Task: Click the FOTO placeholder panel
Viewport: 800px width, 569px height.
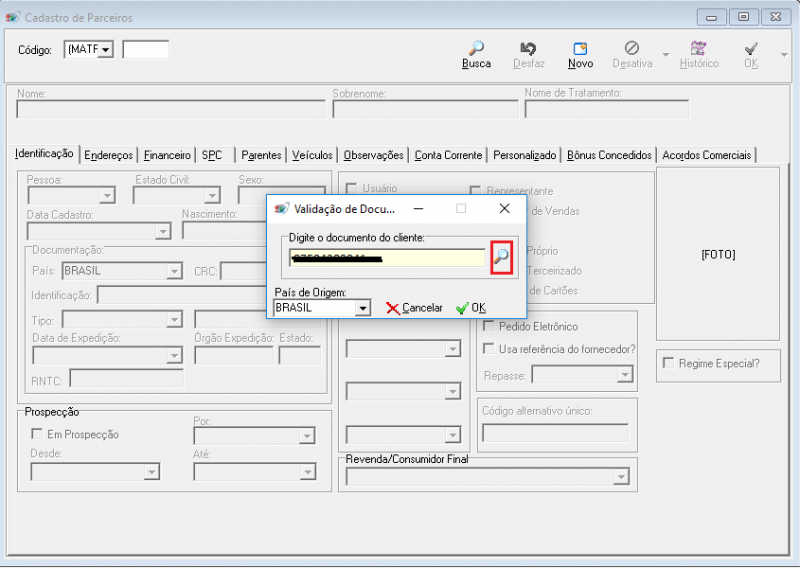Action: (718, 254)
